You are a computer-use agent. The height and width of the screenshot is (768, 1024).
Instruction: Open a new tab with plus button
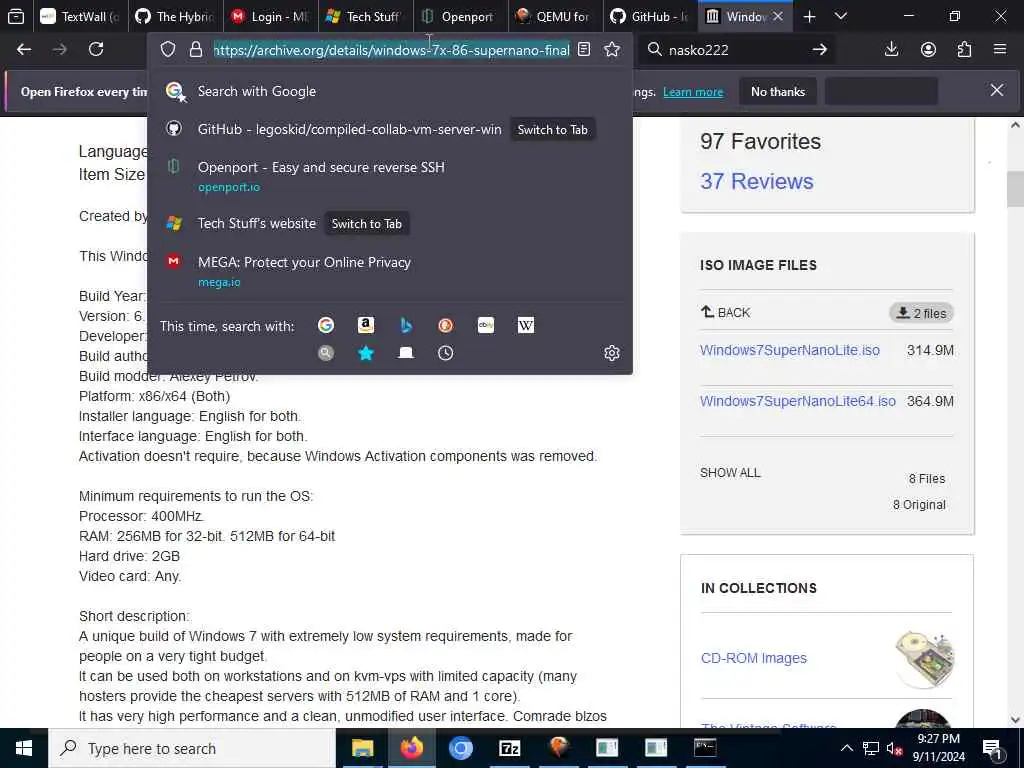(x=809, y=16)
